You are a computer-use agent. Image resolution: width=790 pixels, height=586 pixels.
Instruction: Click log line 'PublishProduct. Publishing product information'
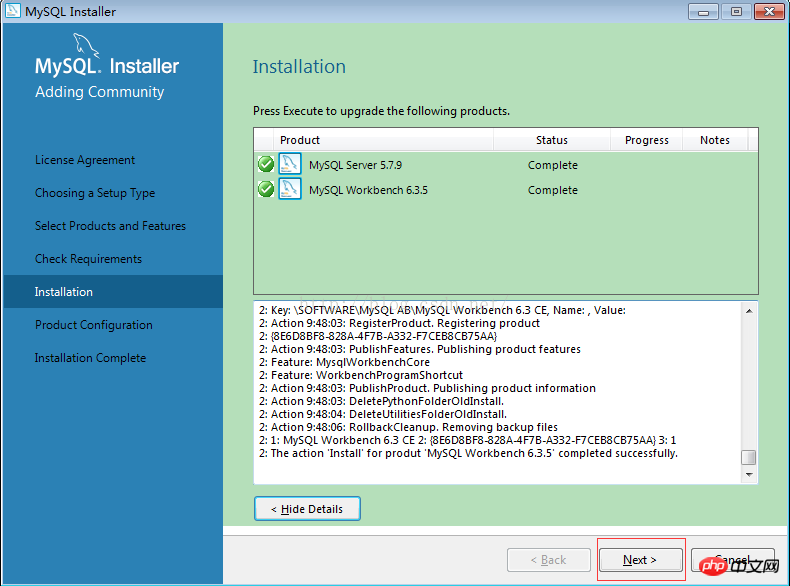click(x=427, y=388)
